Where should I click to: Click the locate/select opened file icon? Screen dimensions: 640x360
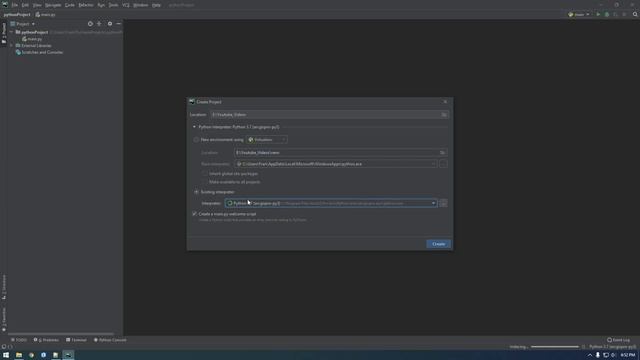(90, 24)
